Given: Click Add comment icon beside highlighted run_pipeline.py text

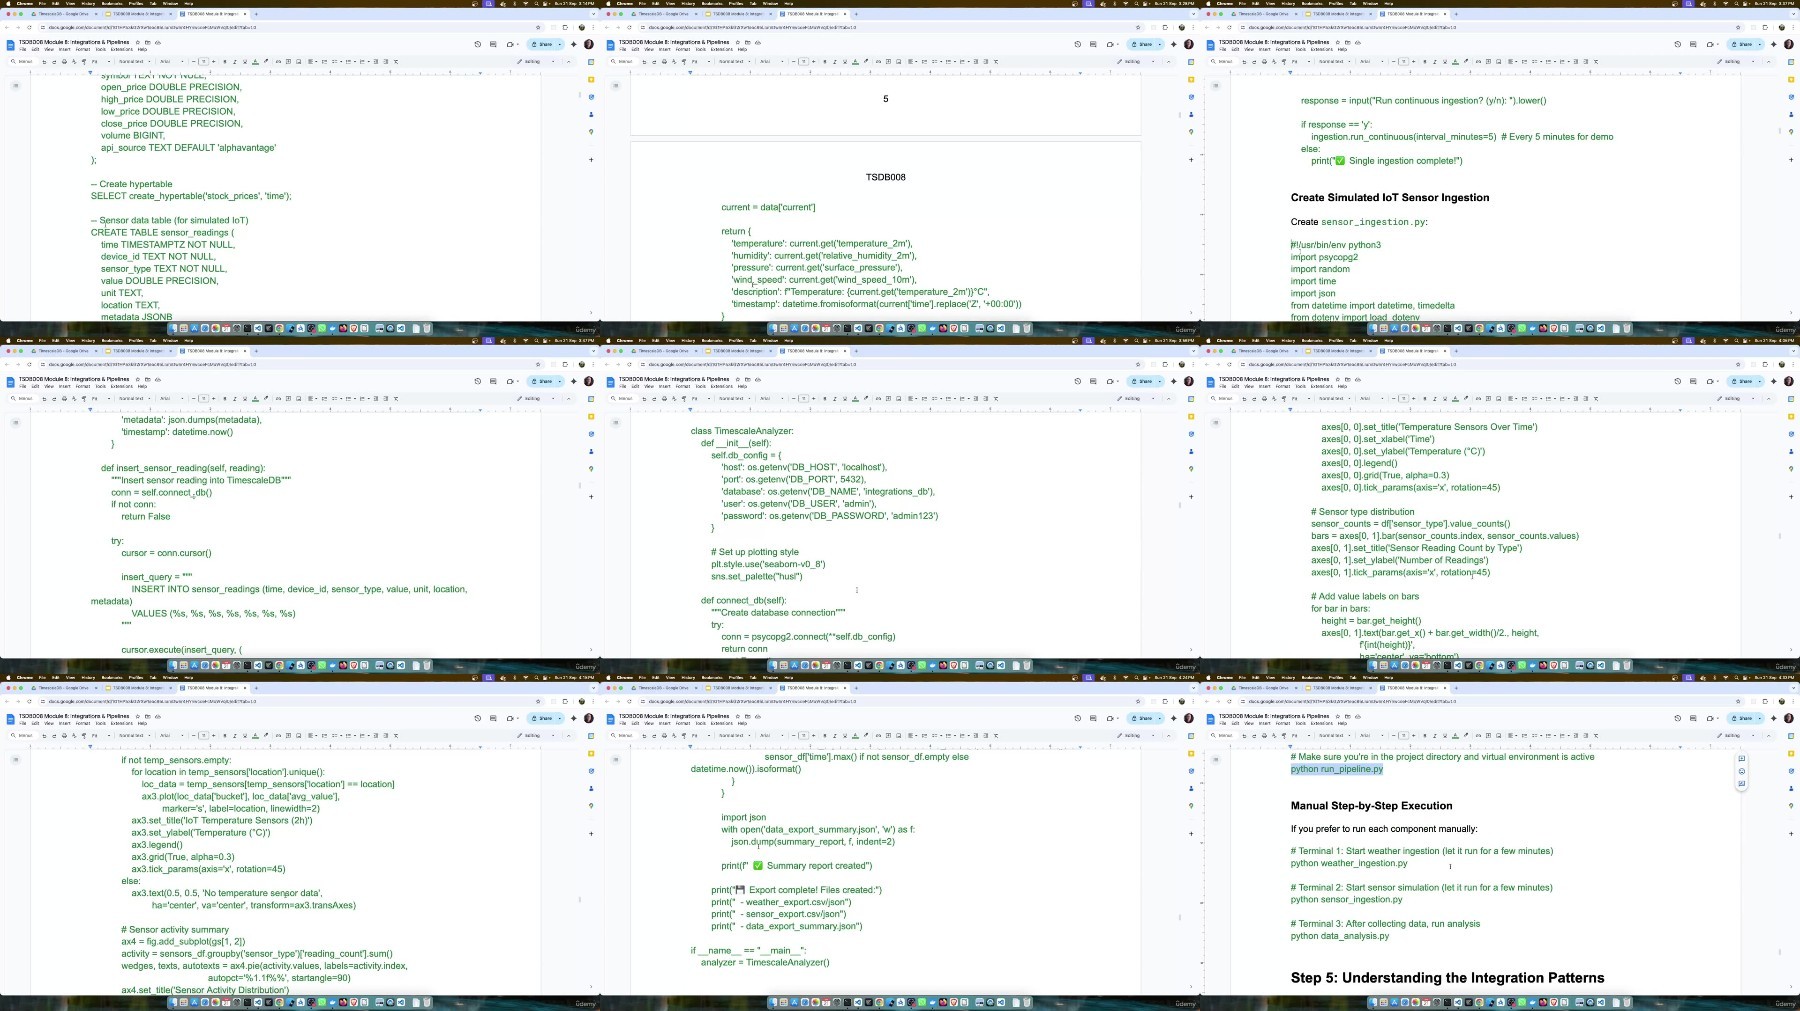Looking at the screenshot, I should tap(1742, 760).
